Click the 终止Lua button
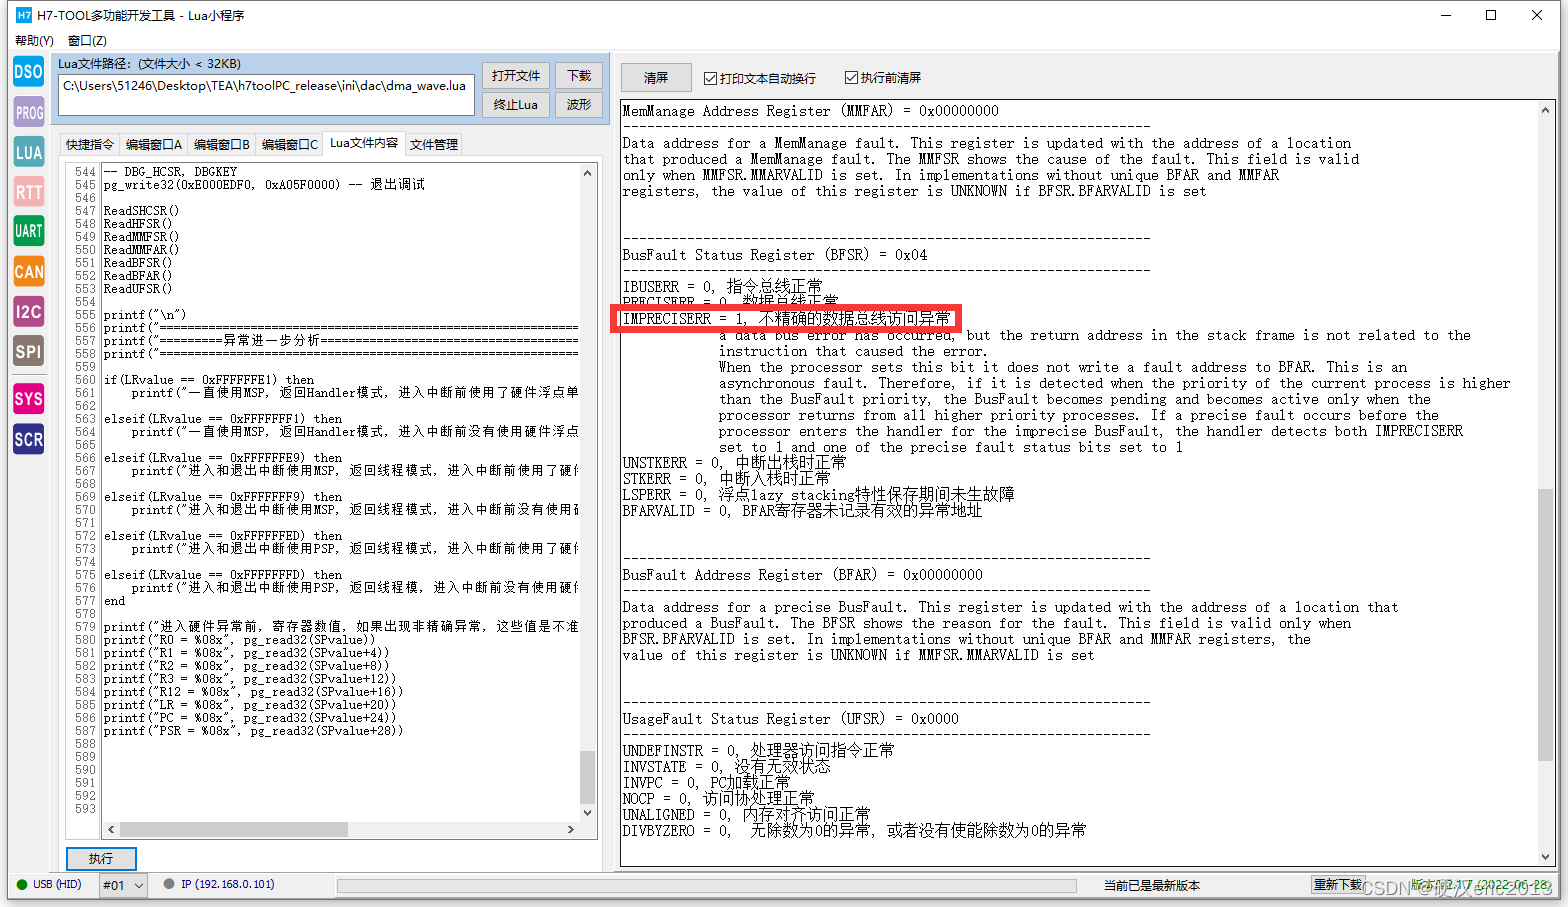Screen dimensions: 1568x907 coord(516,105)
